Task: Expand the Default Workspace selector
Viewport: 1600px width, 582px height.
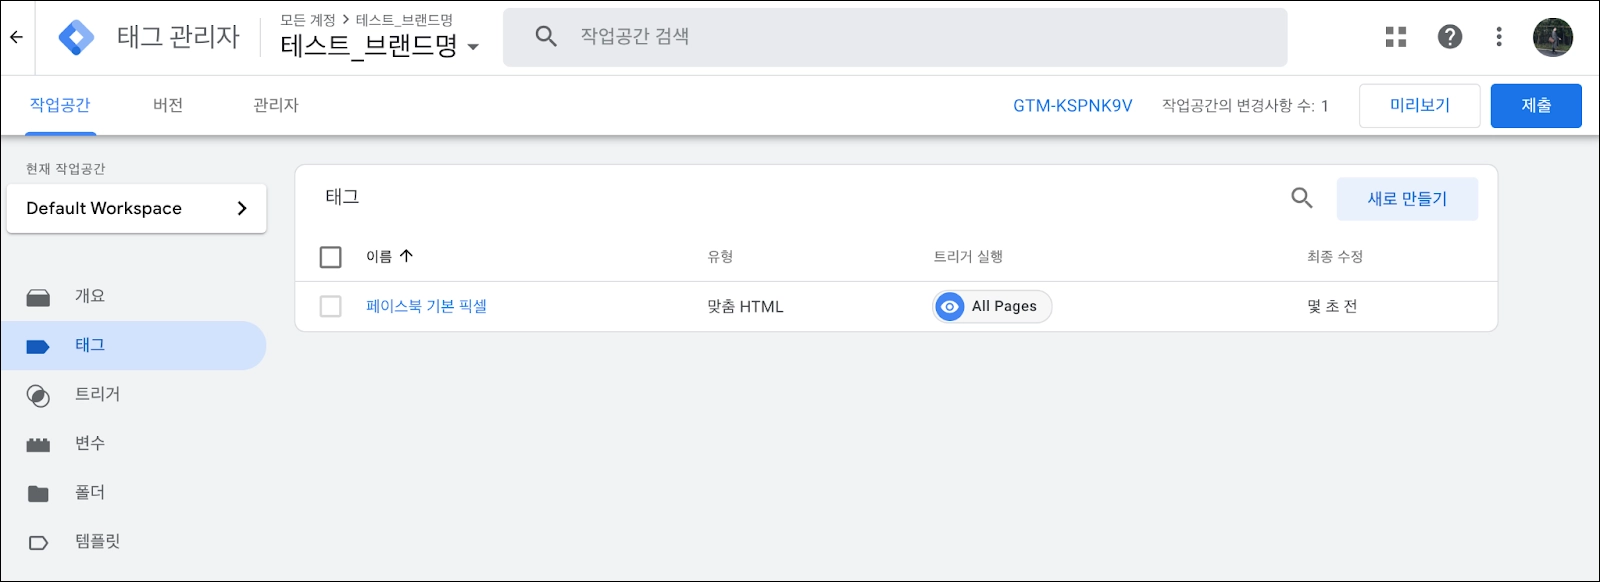Action: click(x=136, y=208)
